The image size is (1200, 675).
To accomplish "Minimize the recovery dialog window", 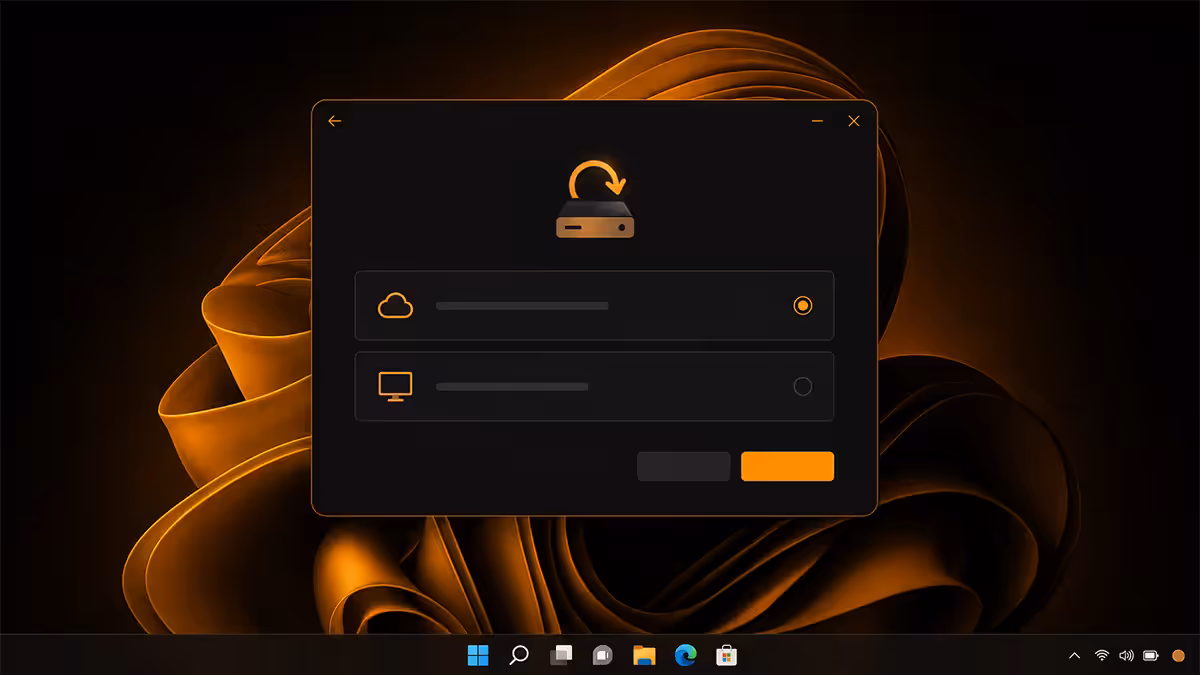I will pyautogui.click(x=817, y=121).
